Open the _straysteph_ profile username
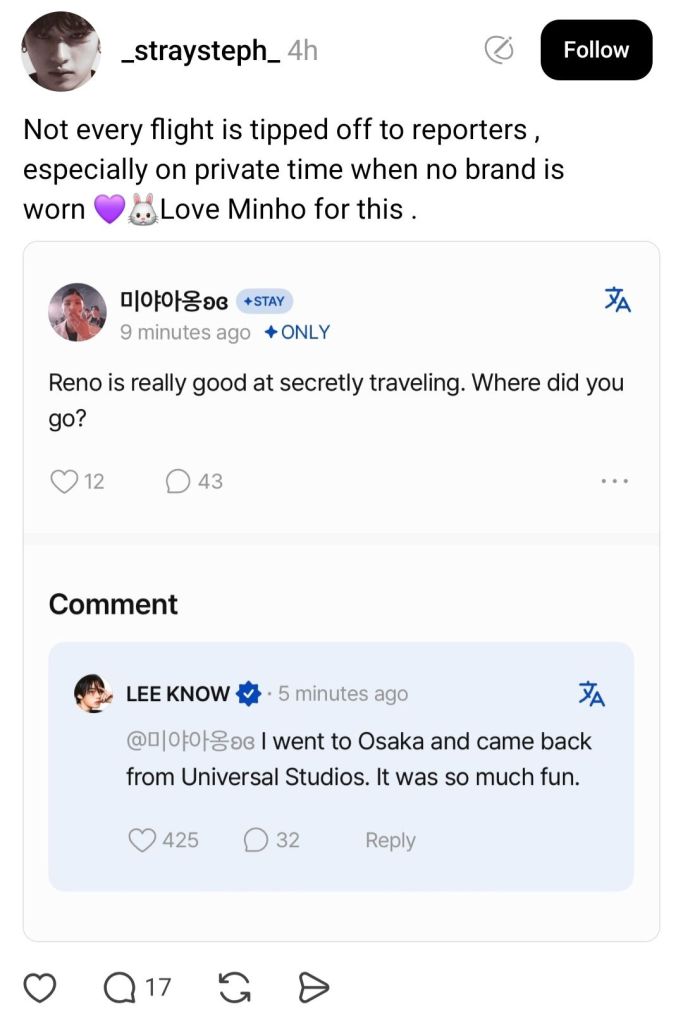This screenshot has width=683, height=1024. click(x=199, y=50)
